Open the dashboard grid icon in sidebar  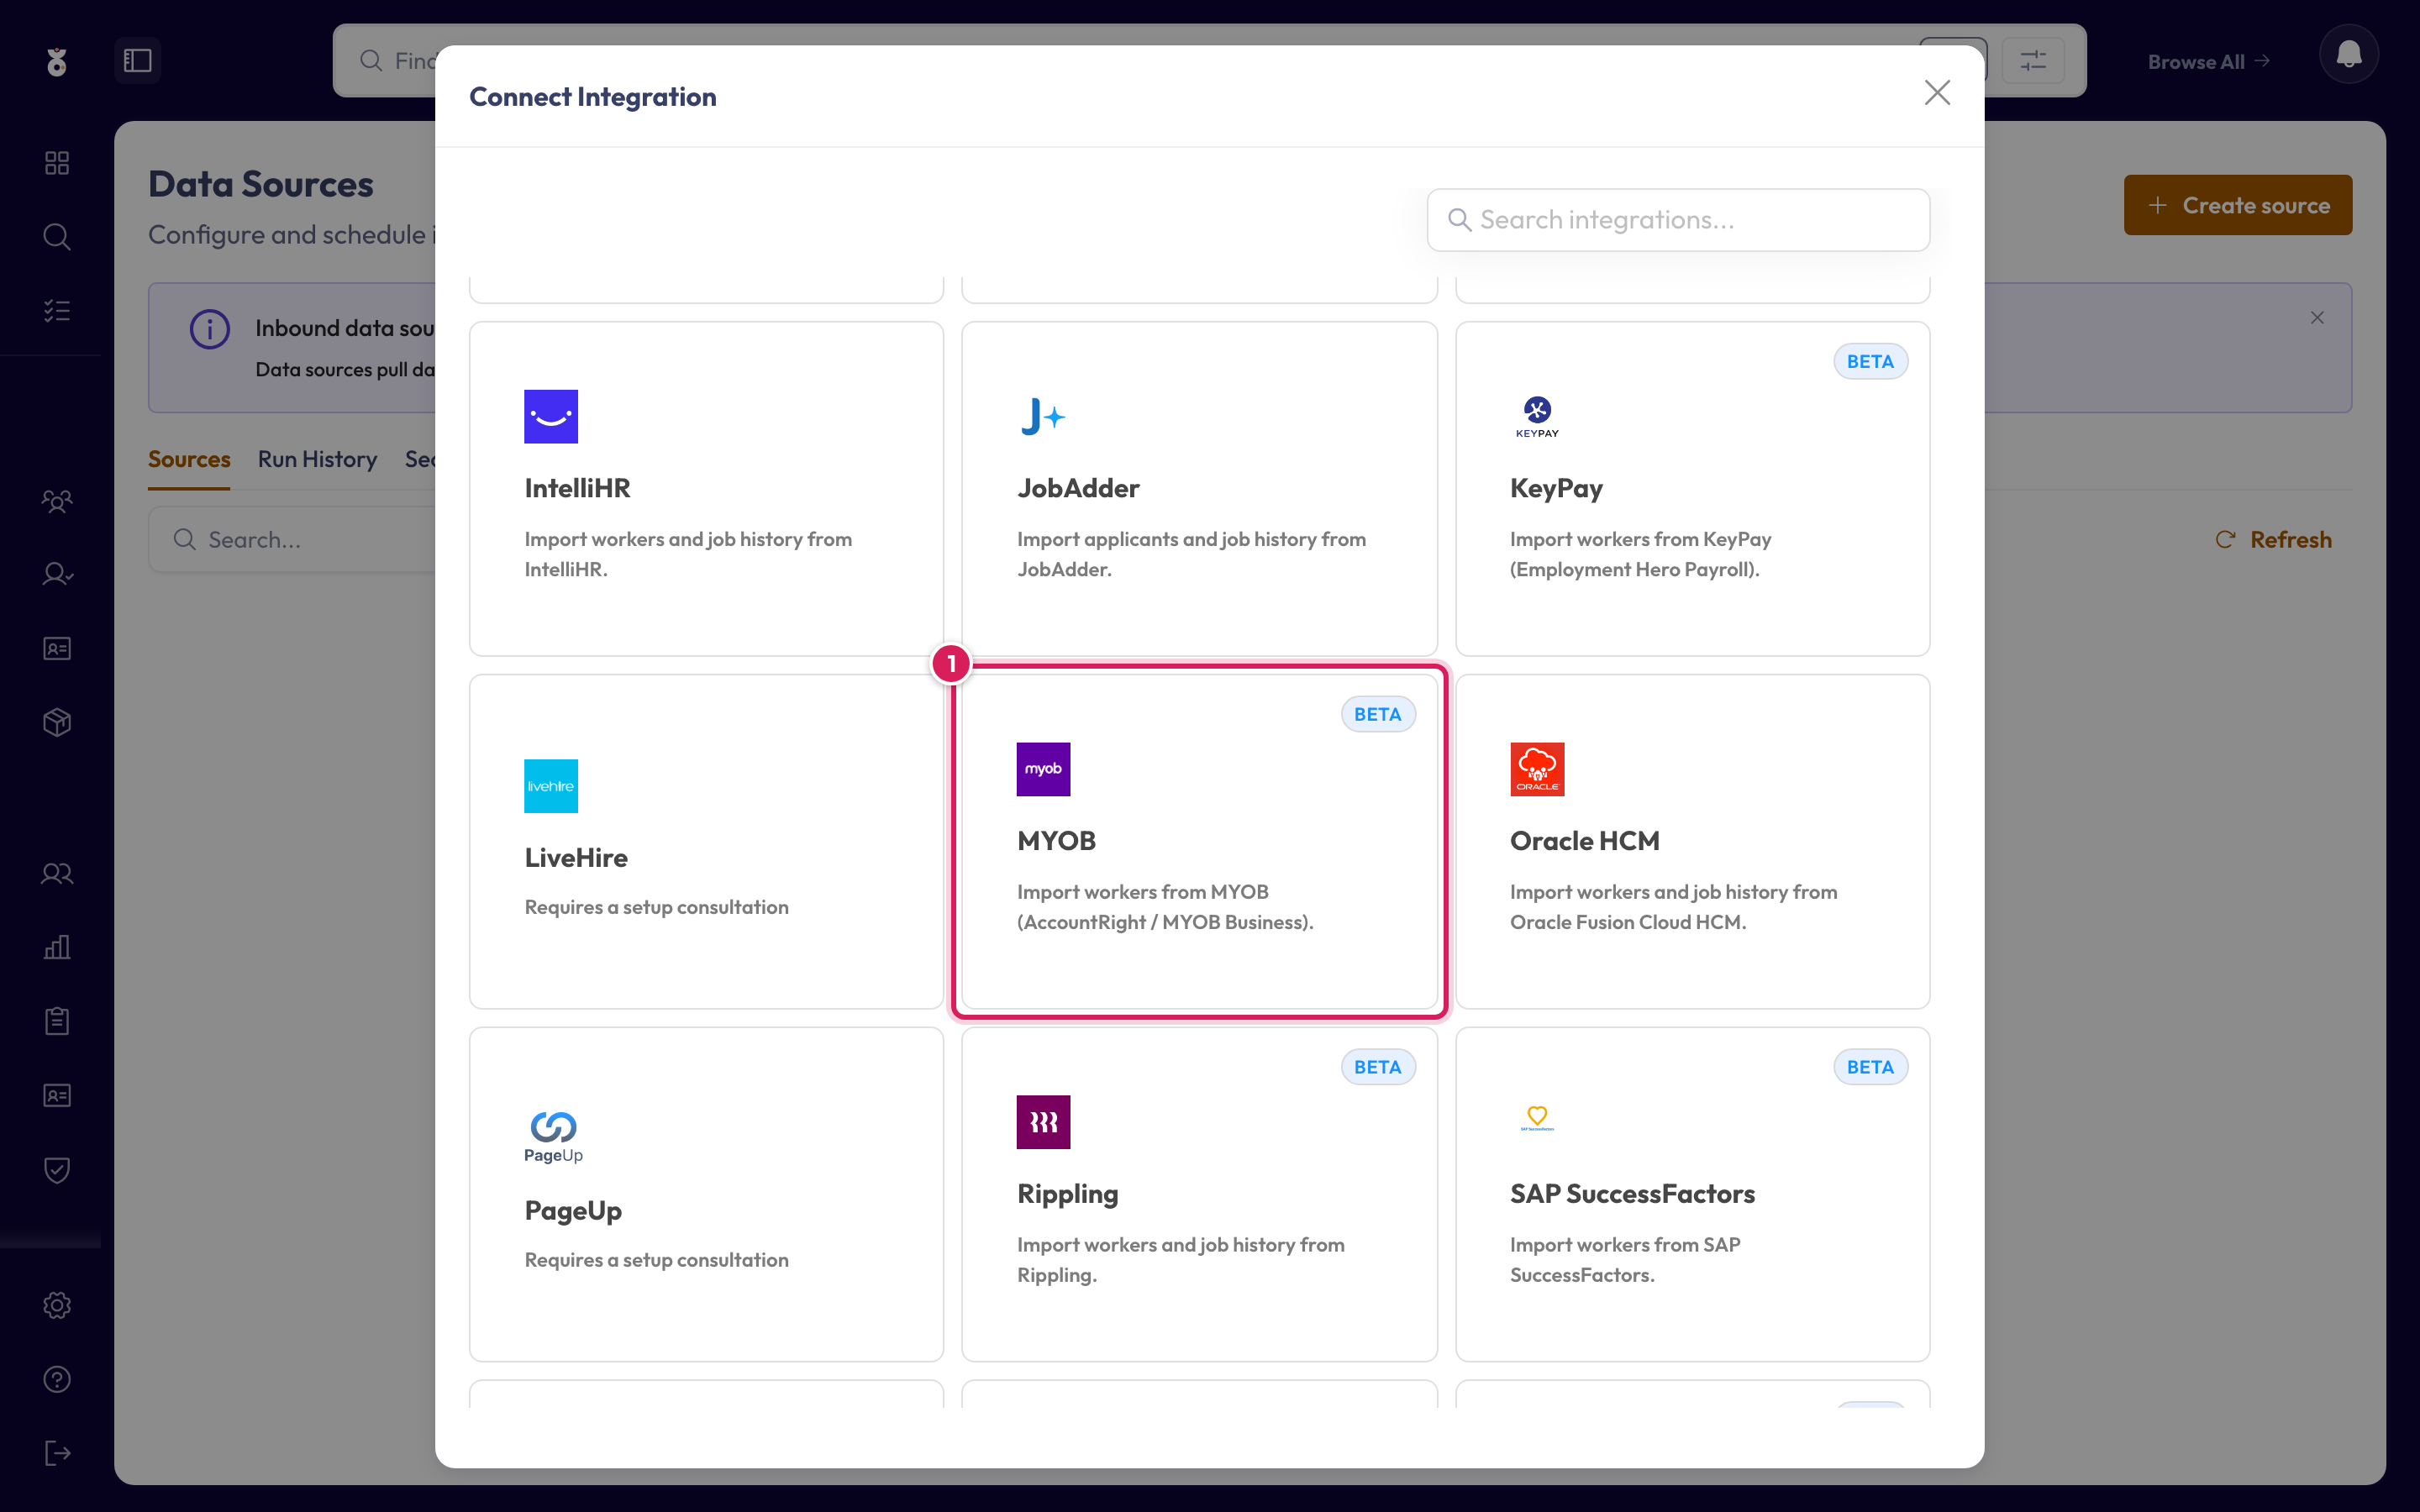click(57, 163)
